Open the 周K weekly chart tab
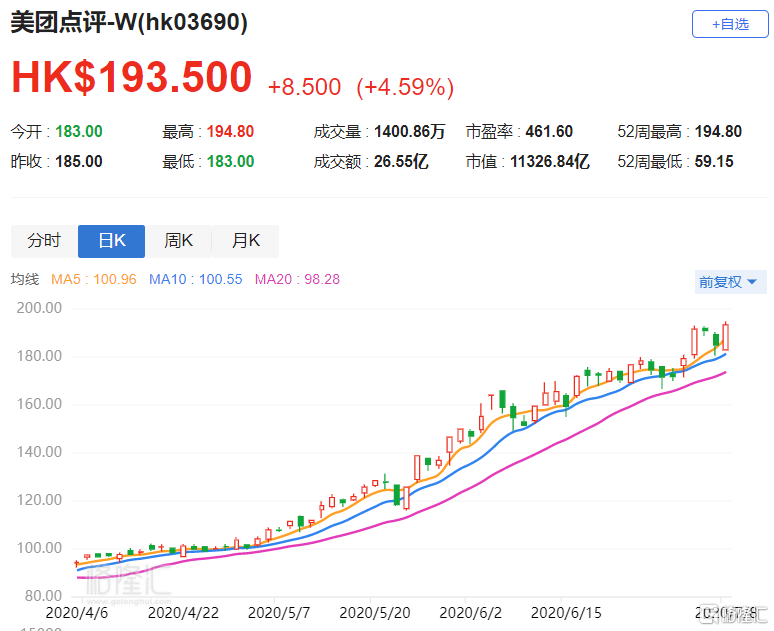Viewport: 774px width, 631px height. 178,241
